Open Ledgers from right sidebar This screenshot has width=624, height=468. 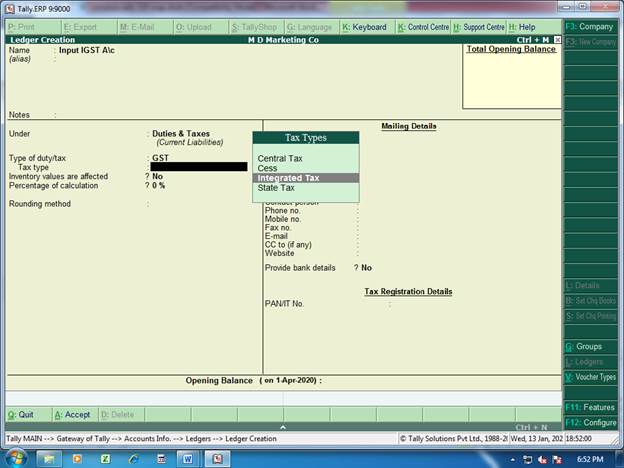coord(591,362)
